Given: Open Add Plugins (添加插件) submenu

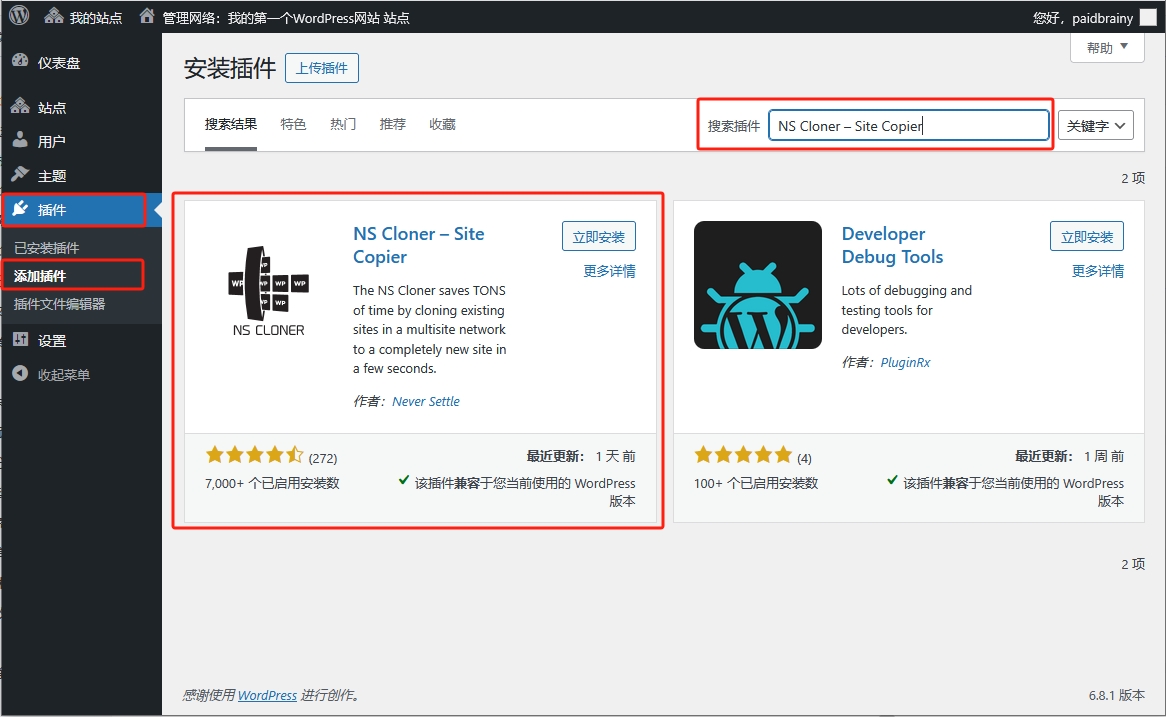Looking at the screenshot, I should click(x=40, y=276).
